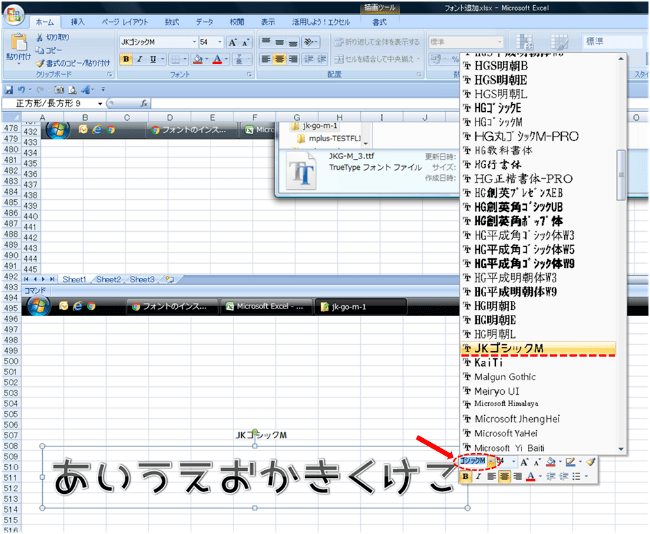Click the font list scrollbar thumb
Image resolution: width=650 pixels, height=534 pixels.
[621, 175]
